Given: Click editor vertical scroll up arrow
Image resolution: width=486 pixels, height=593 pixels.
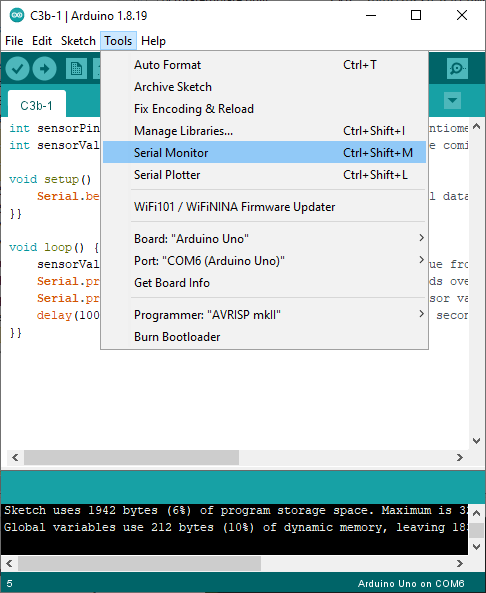Looking at the screenshot, I should [477, 127].
